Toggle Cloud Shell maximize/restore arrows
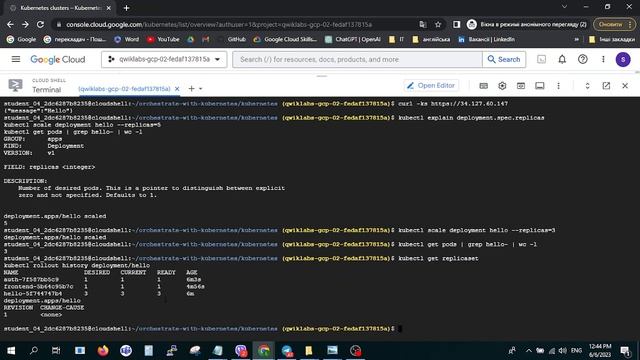 click(587, 86)
